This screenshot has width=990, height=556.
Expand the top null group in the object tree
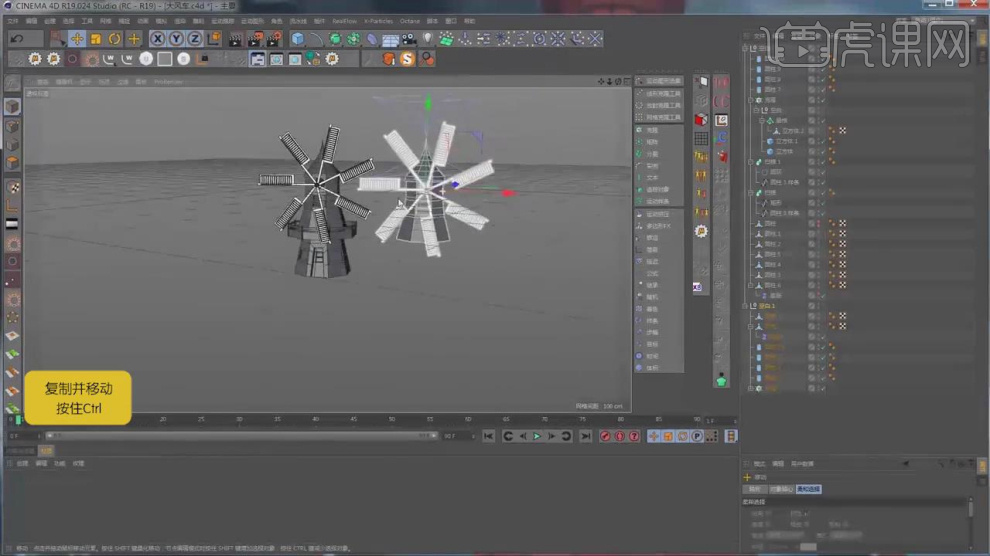click(x=747, y=47)
